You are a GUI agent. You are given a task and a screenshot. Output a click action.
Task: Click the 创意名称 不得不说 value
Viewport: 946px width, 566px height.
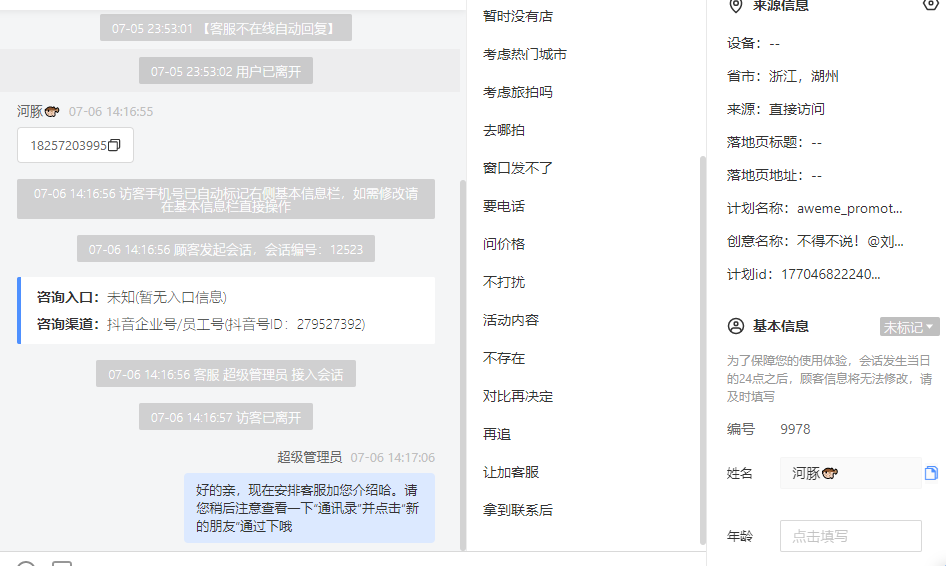point(850,242)
